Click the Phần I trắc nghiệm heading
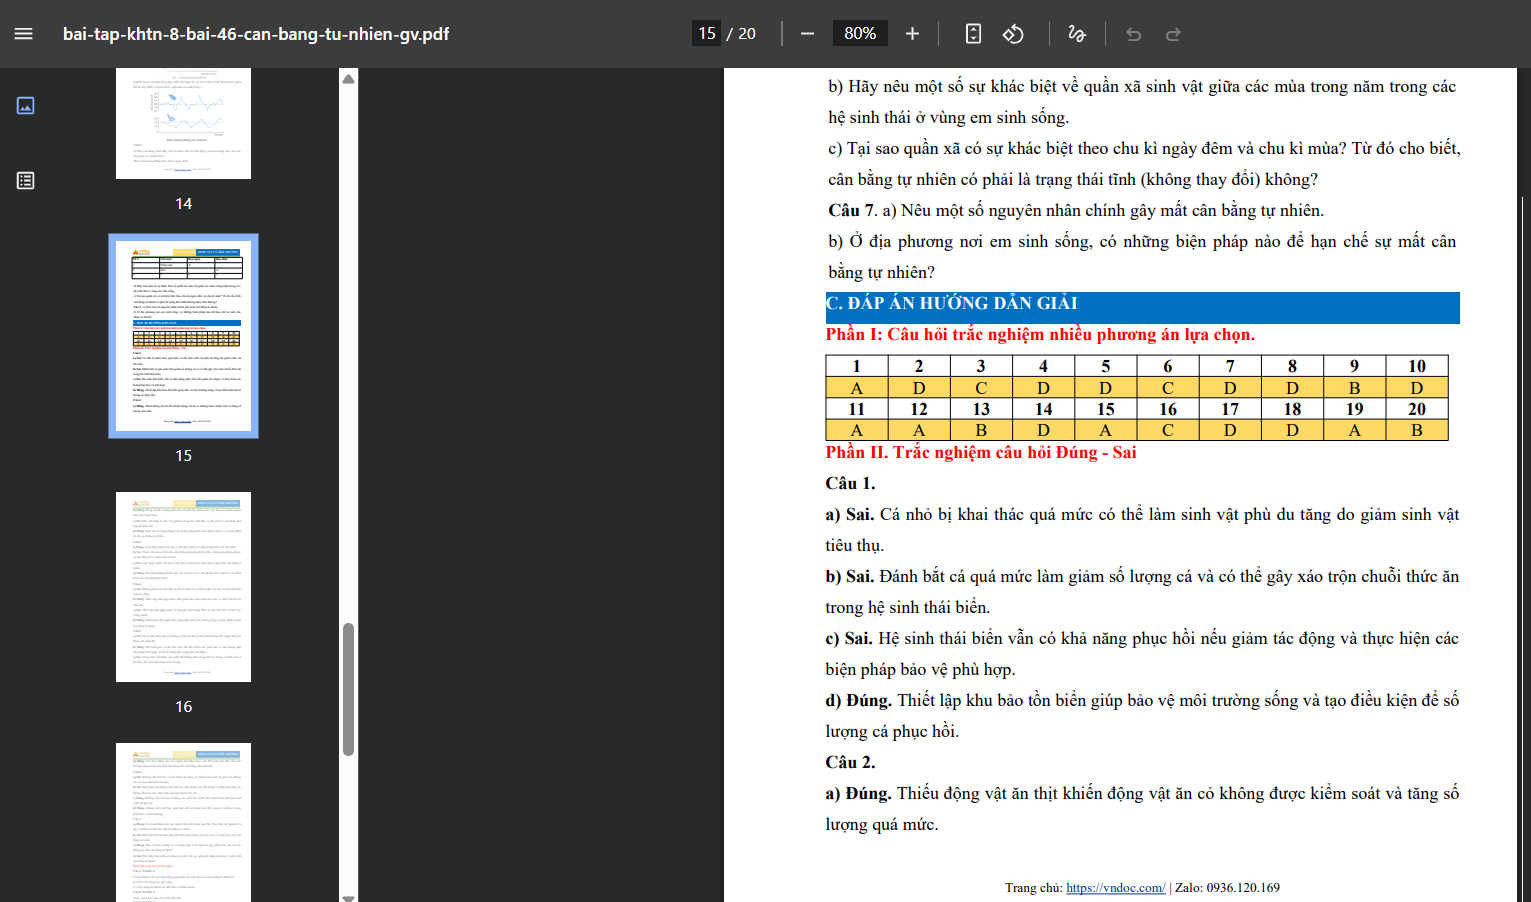This screenshot has height=902, width=1531. point(1040,334)
